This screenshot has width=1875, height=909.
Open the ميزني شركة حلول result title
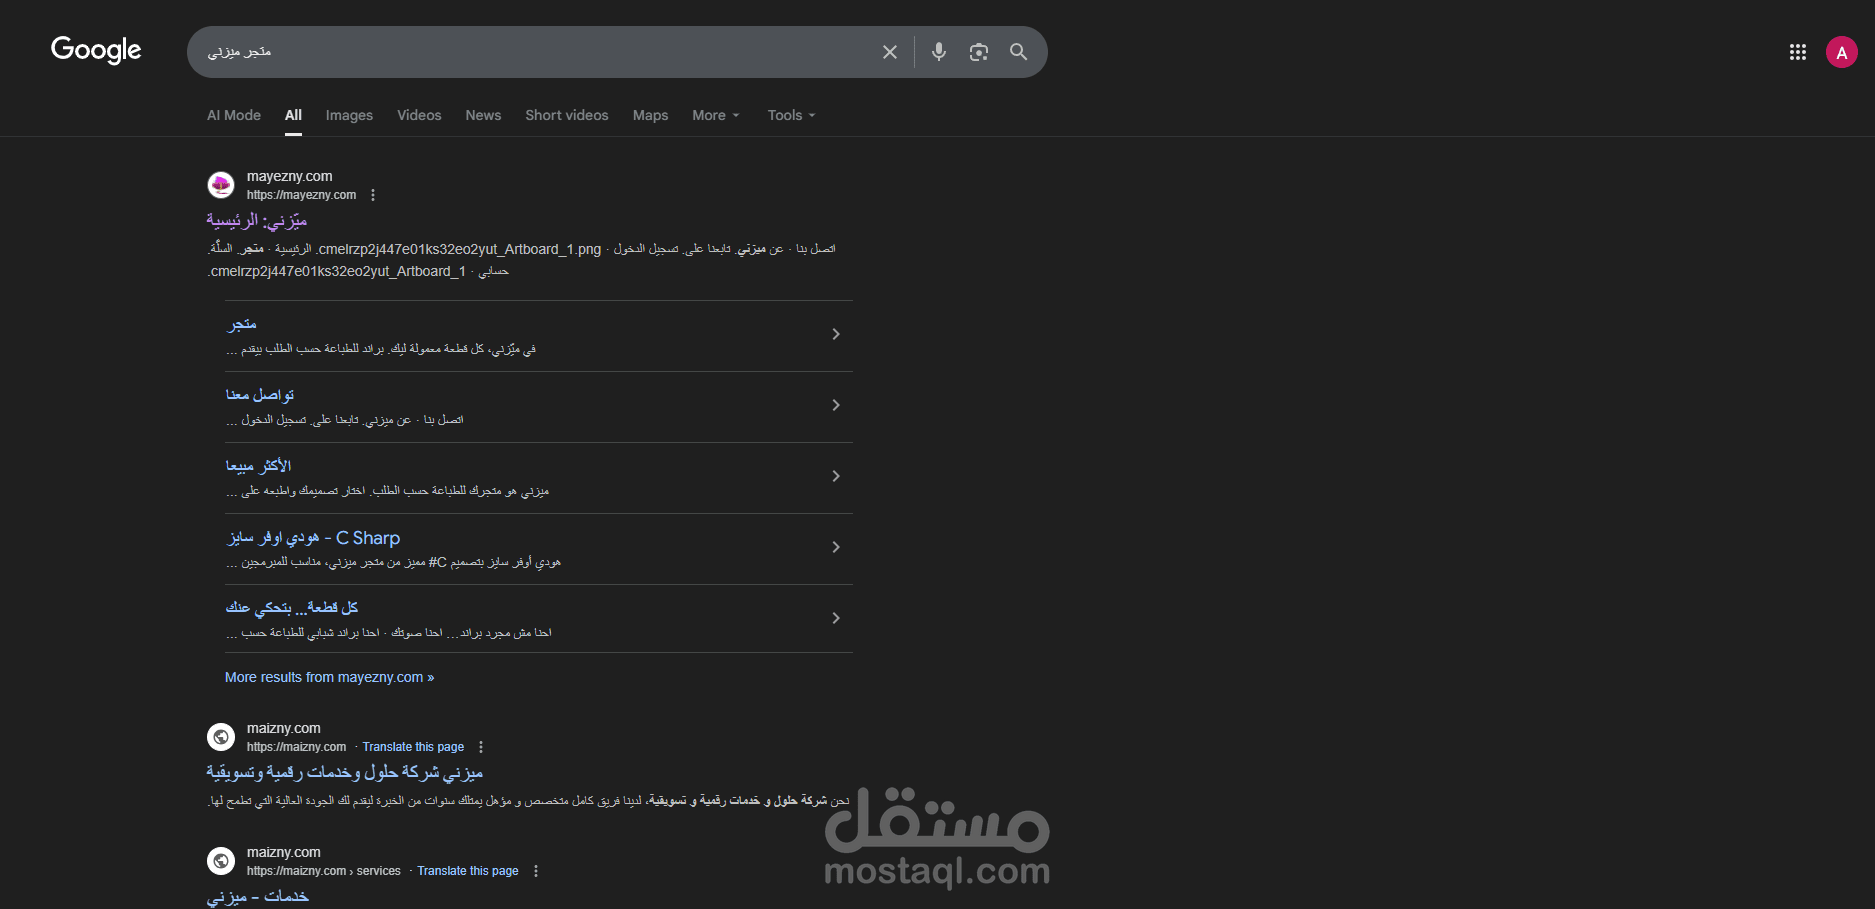click(345, 772)
